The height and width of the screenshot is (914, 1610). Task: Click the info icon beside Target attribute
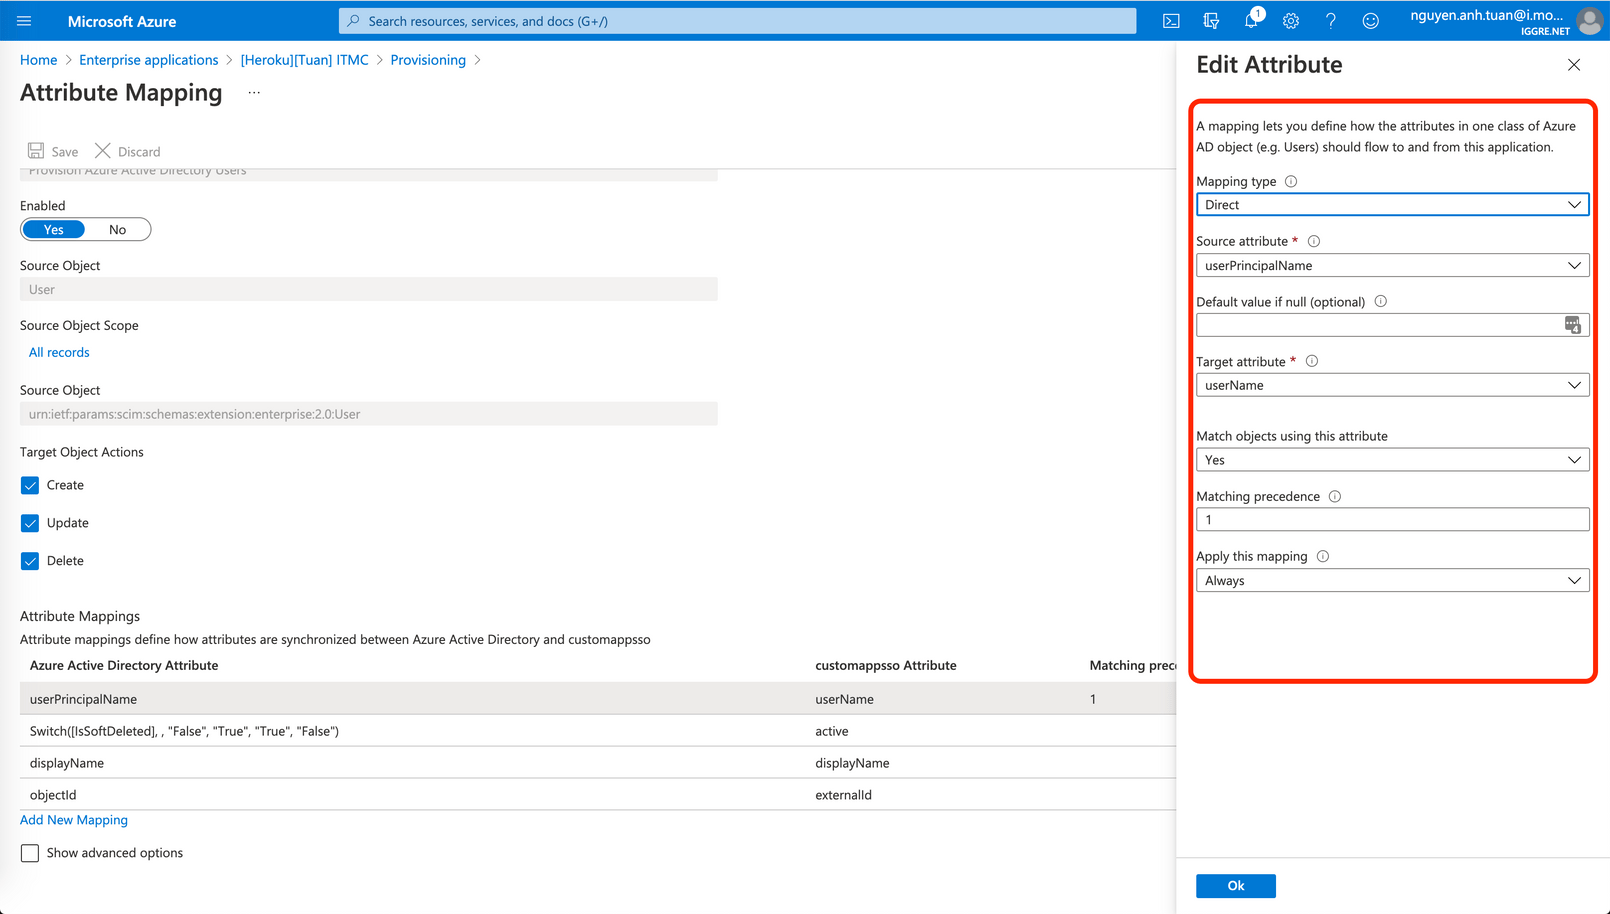point(1312,361)
